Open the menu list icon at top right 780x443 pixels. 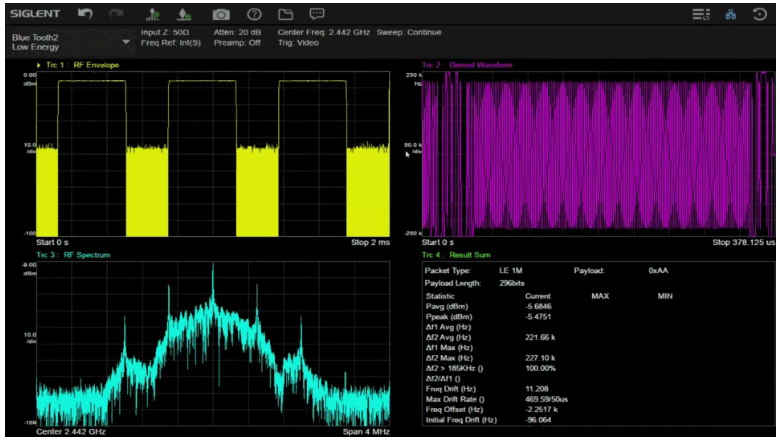pos(701,14)
